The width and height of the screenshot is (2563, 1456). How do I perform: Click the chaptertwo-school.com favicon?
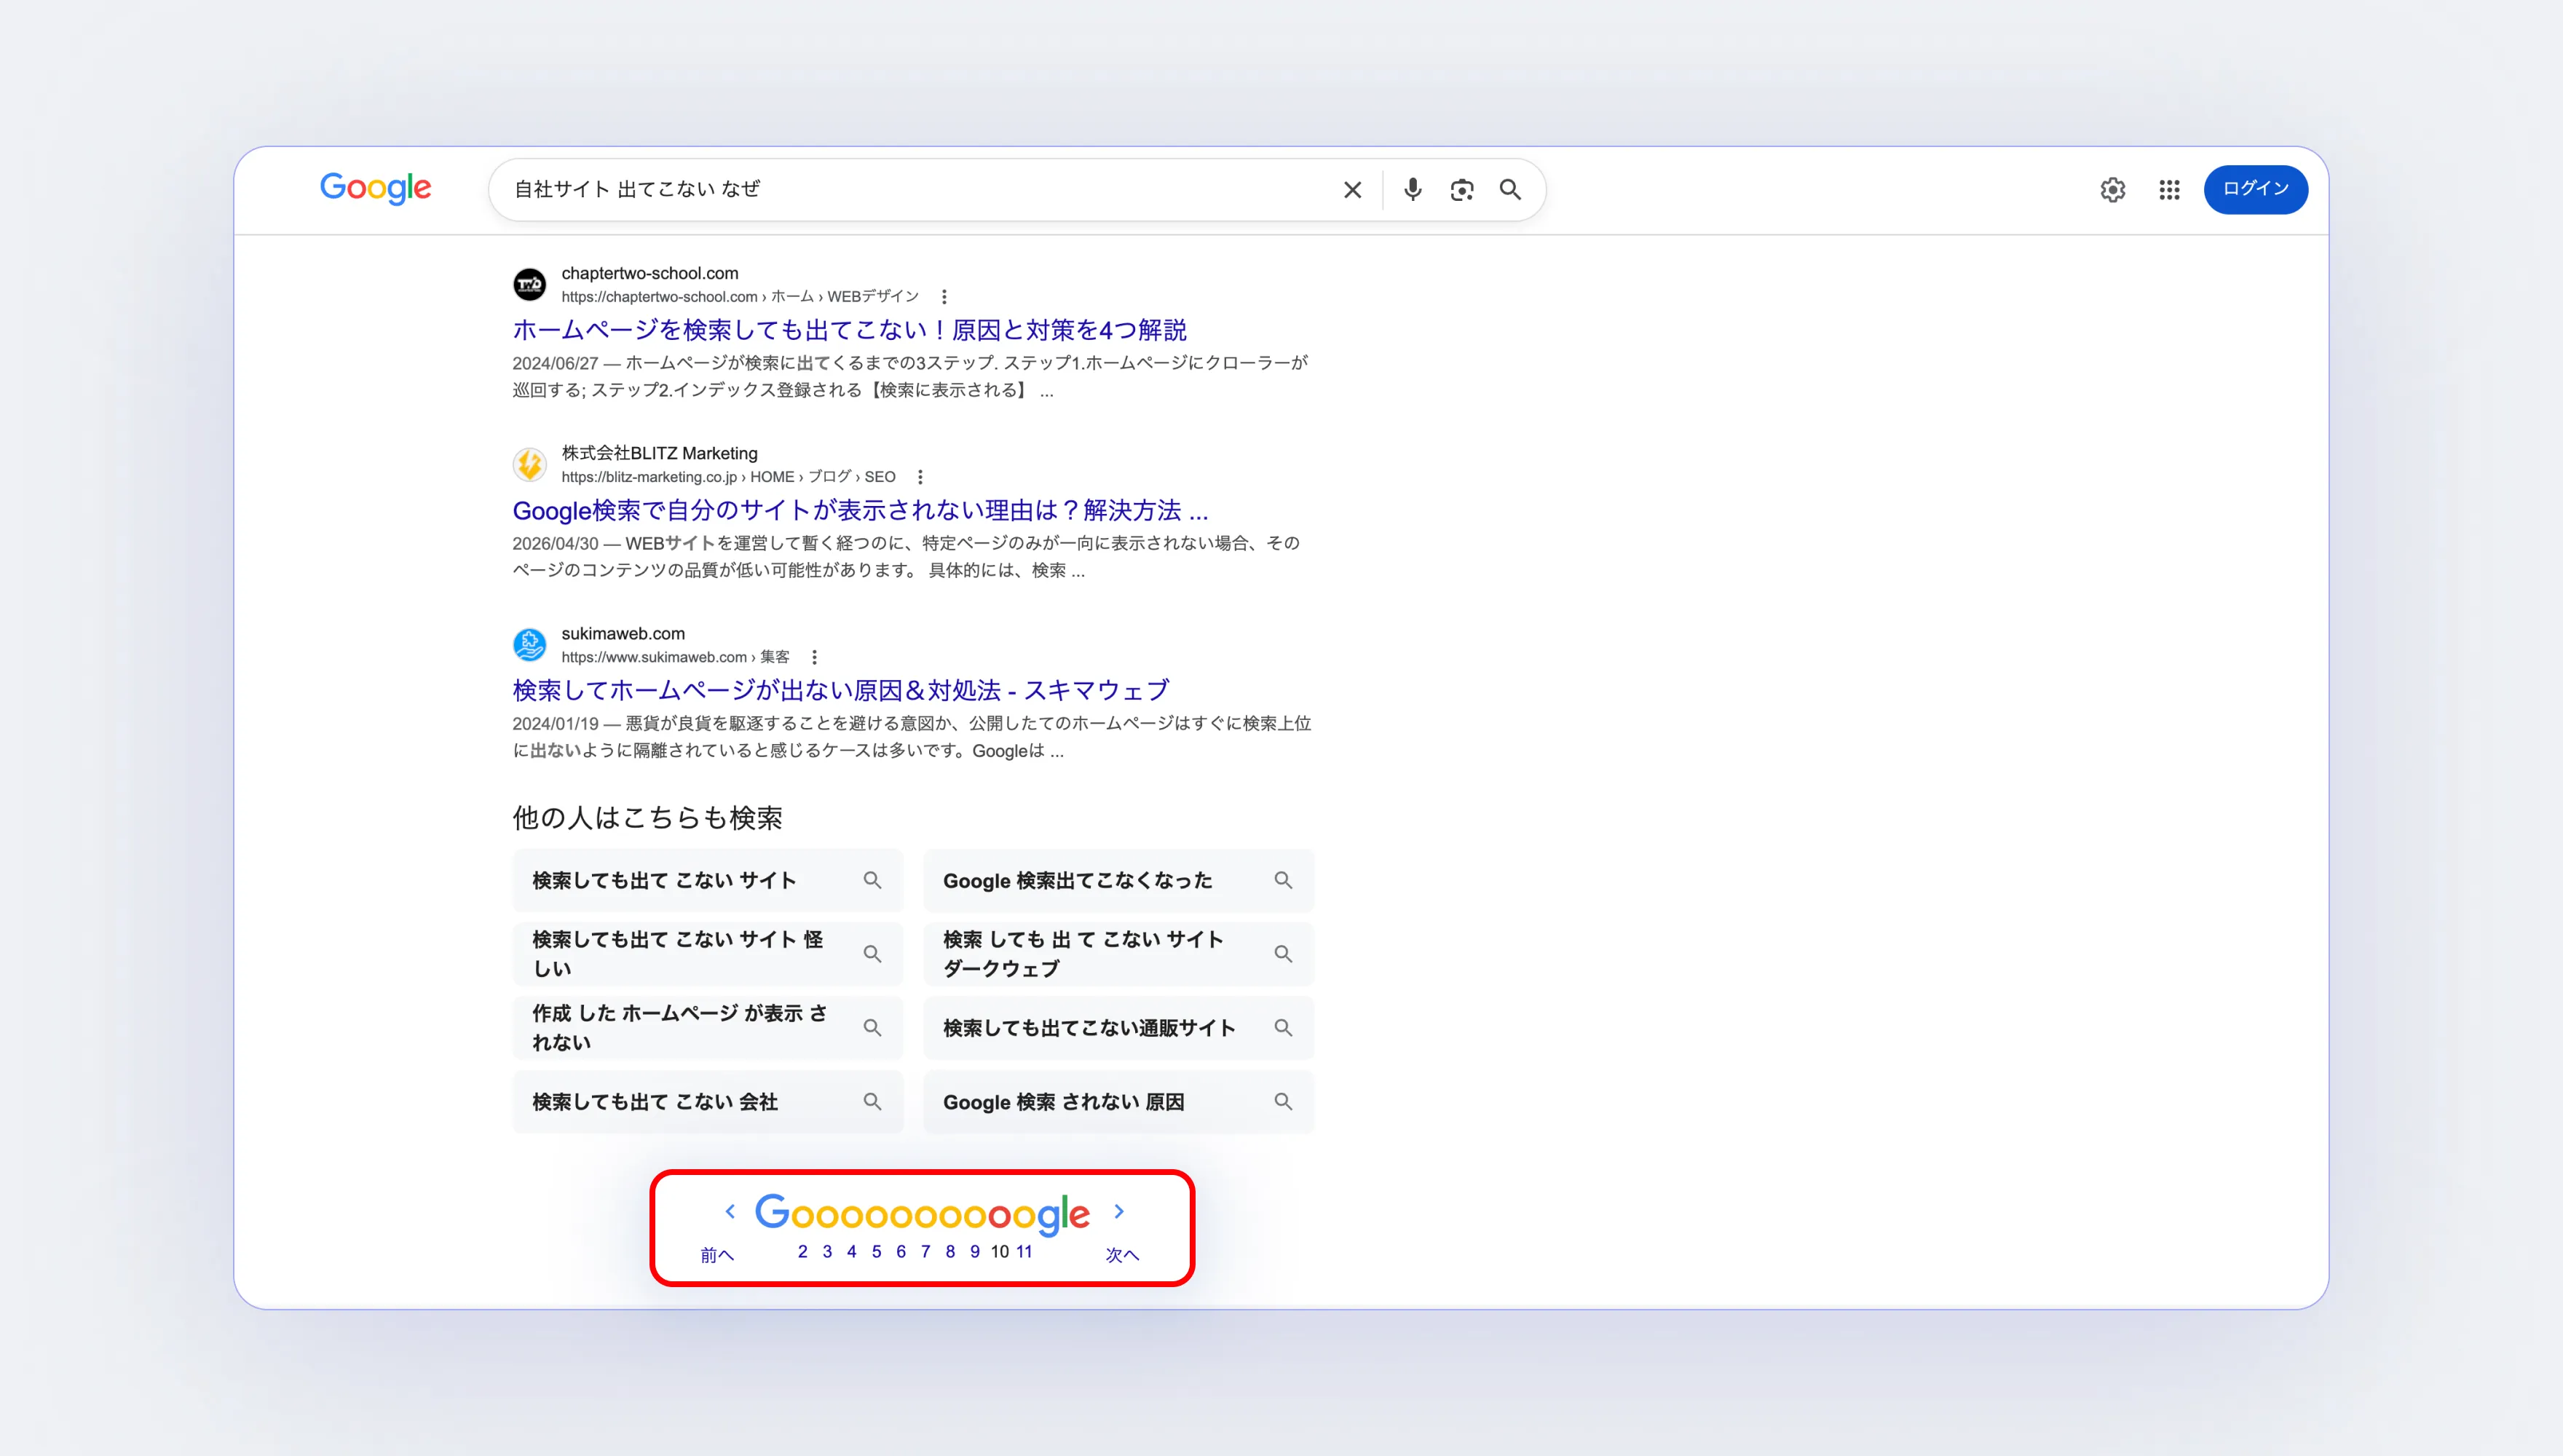tap(530, 284)
